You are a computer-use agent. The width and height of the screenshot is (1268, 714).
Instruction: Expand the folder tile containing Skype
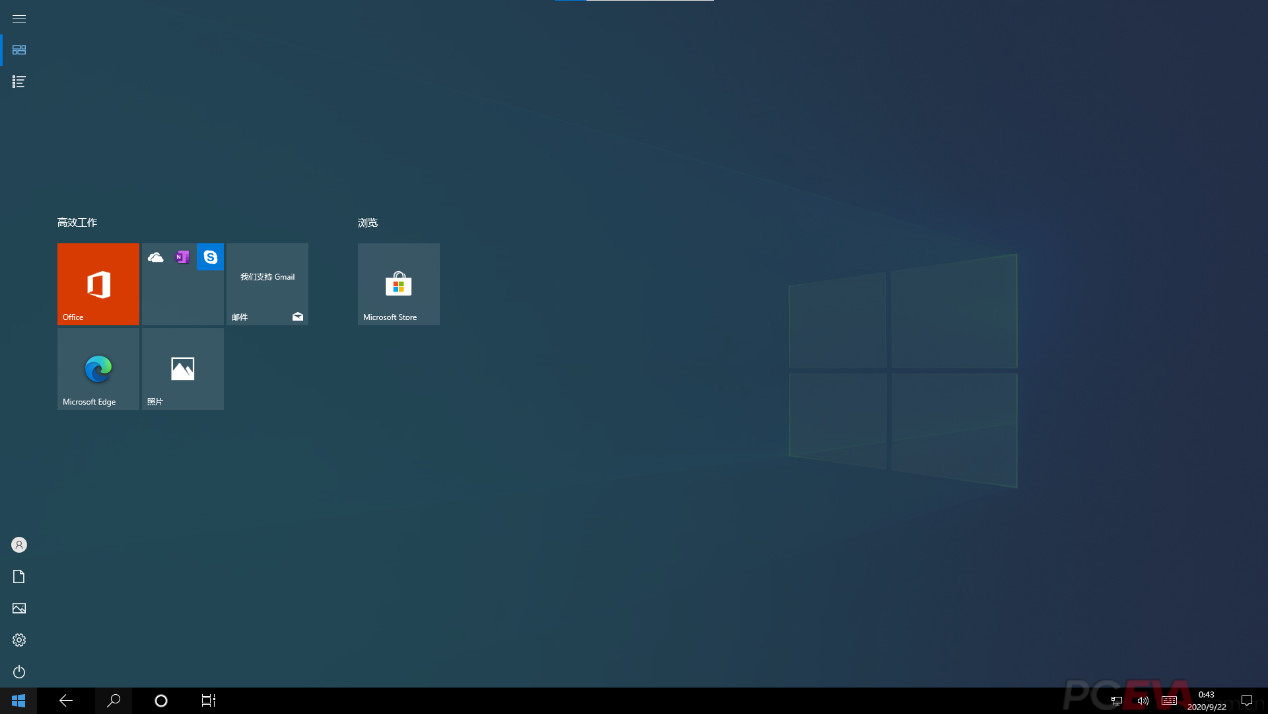(182, 284)
